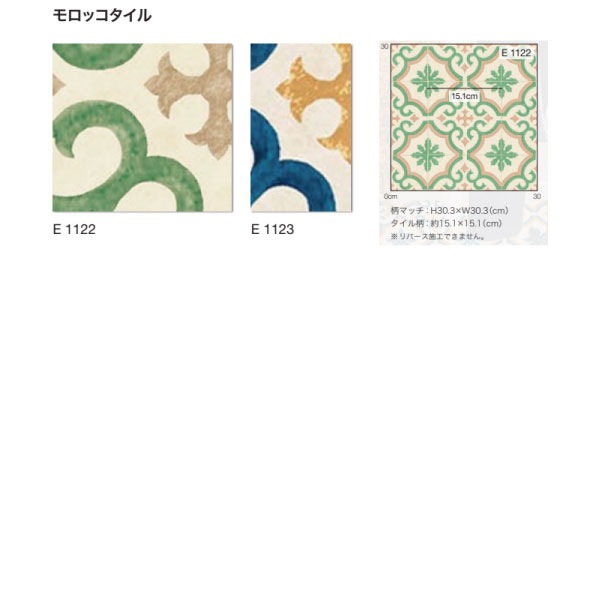Click the top-left green leaf motif in diagram
Viewport: 600px width, 600px height.
pos(427,81)
